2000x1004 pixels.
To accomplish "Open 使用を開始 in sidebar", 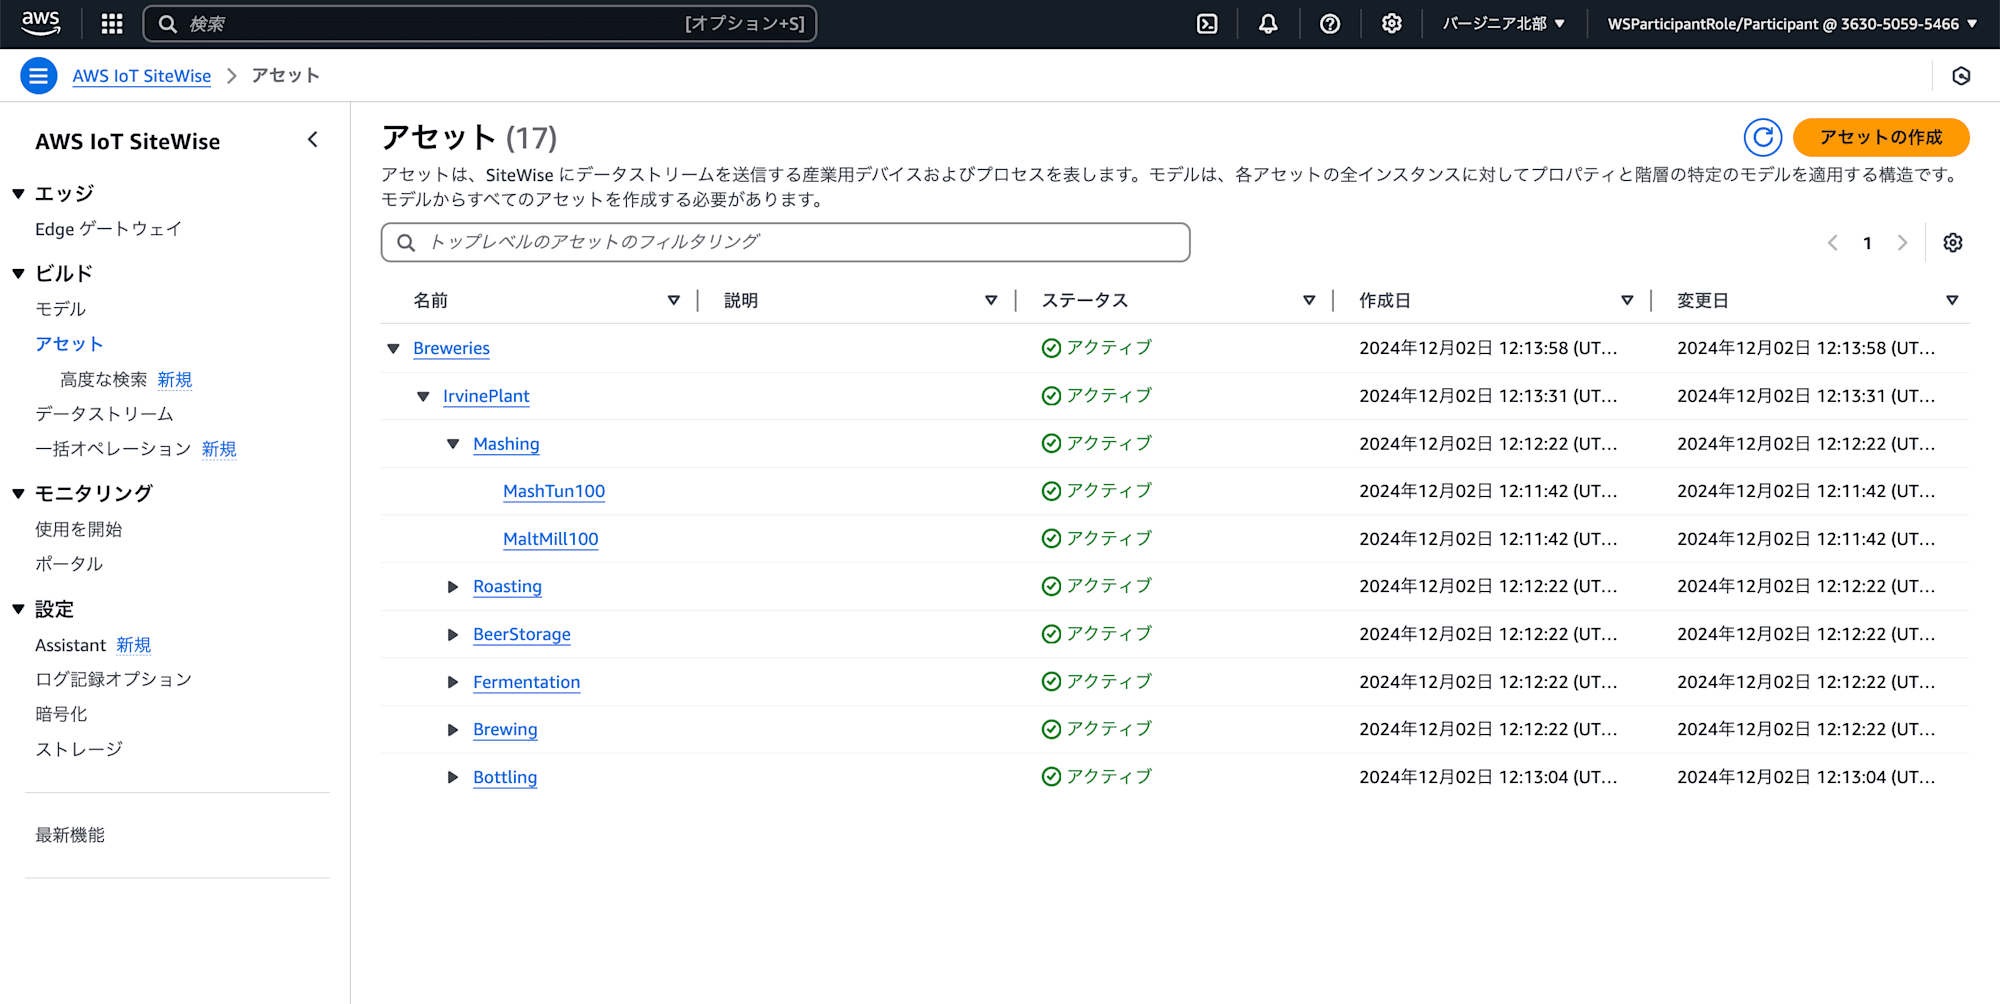I will click(78, 529).
